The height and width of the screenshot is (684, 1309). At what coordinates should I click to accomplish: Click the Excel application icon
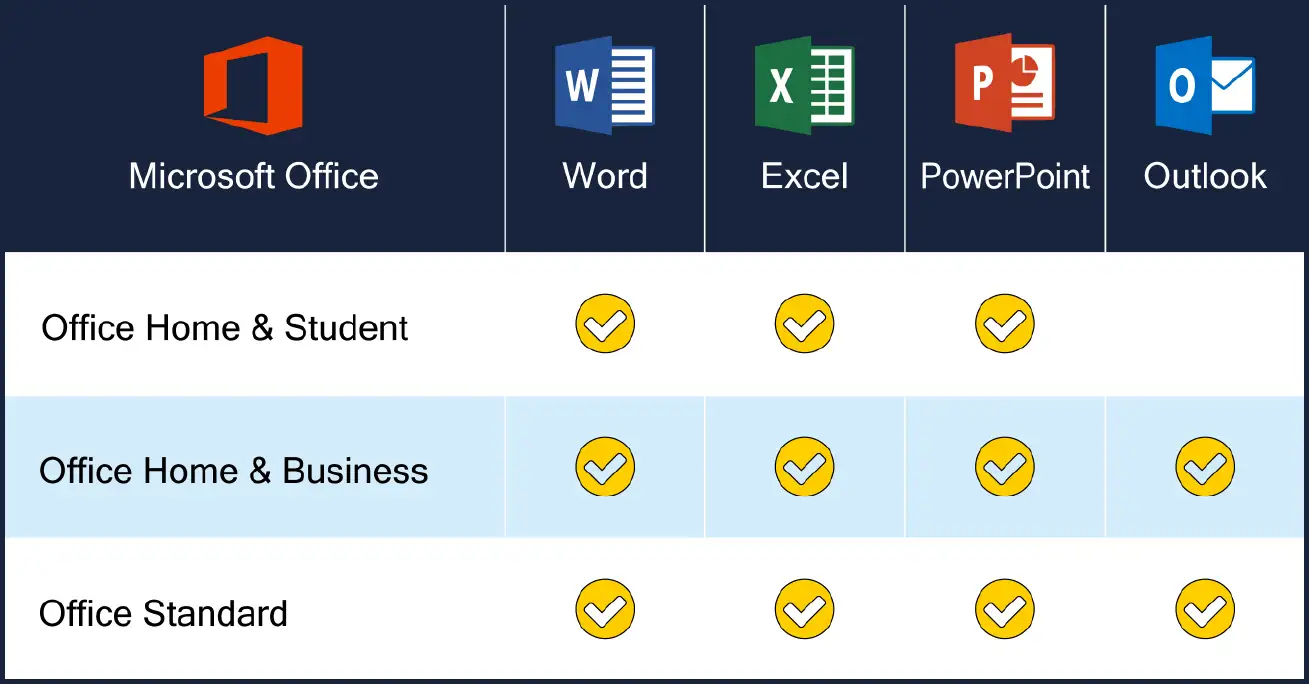[805, 84]
